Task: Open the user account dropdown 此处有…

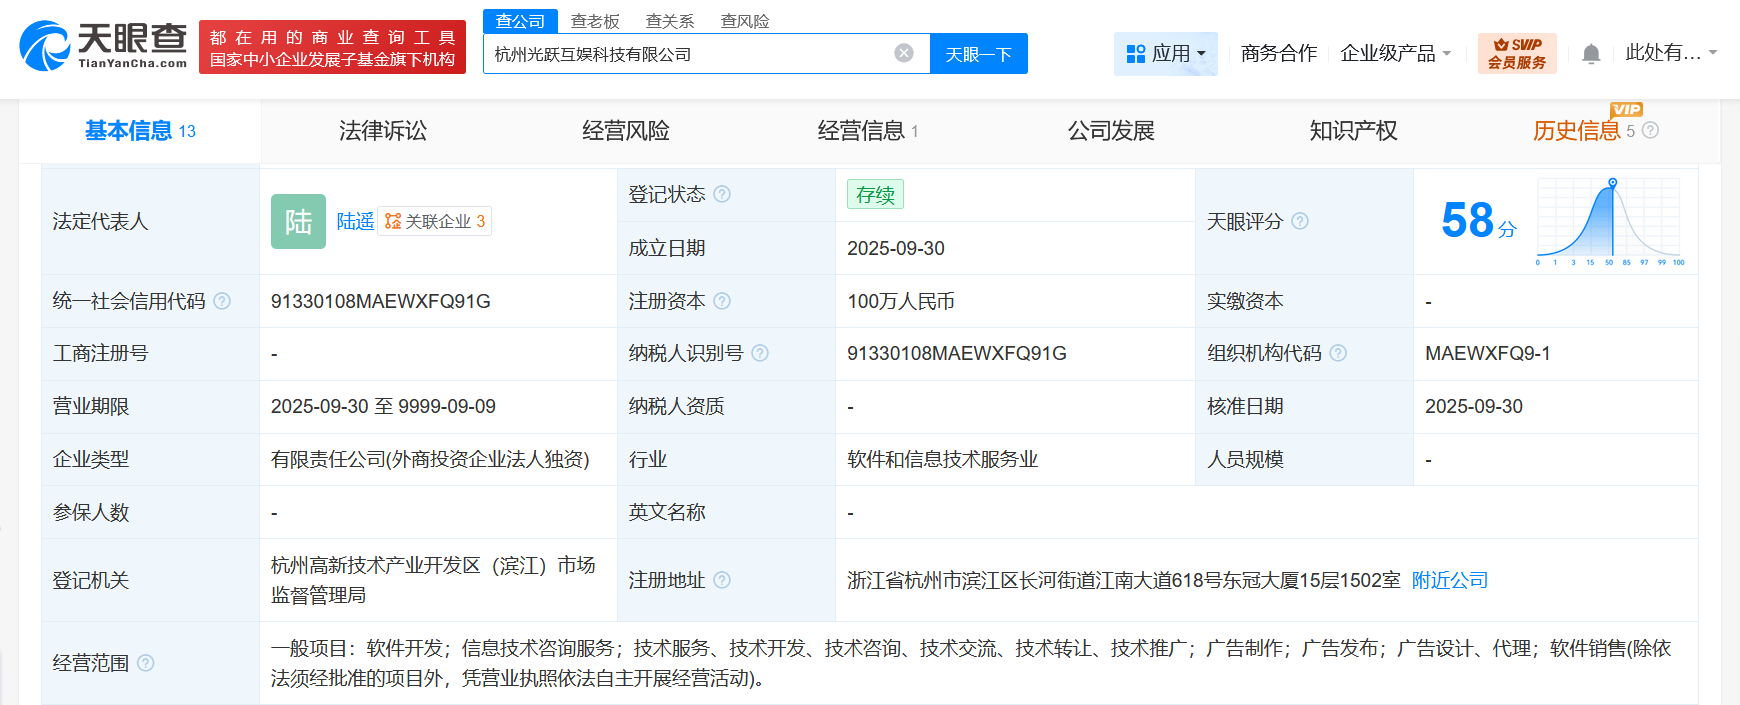Action: click(1670, 53)
